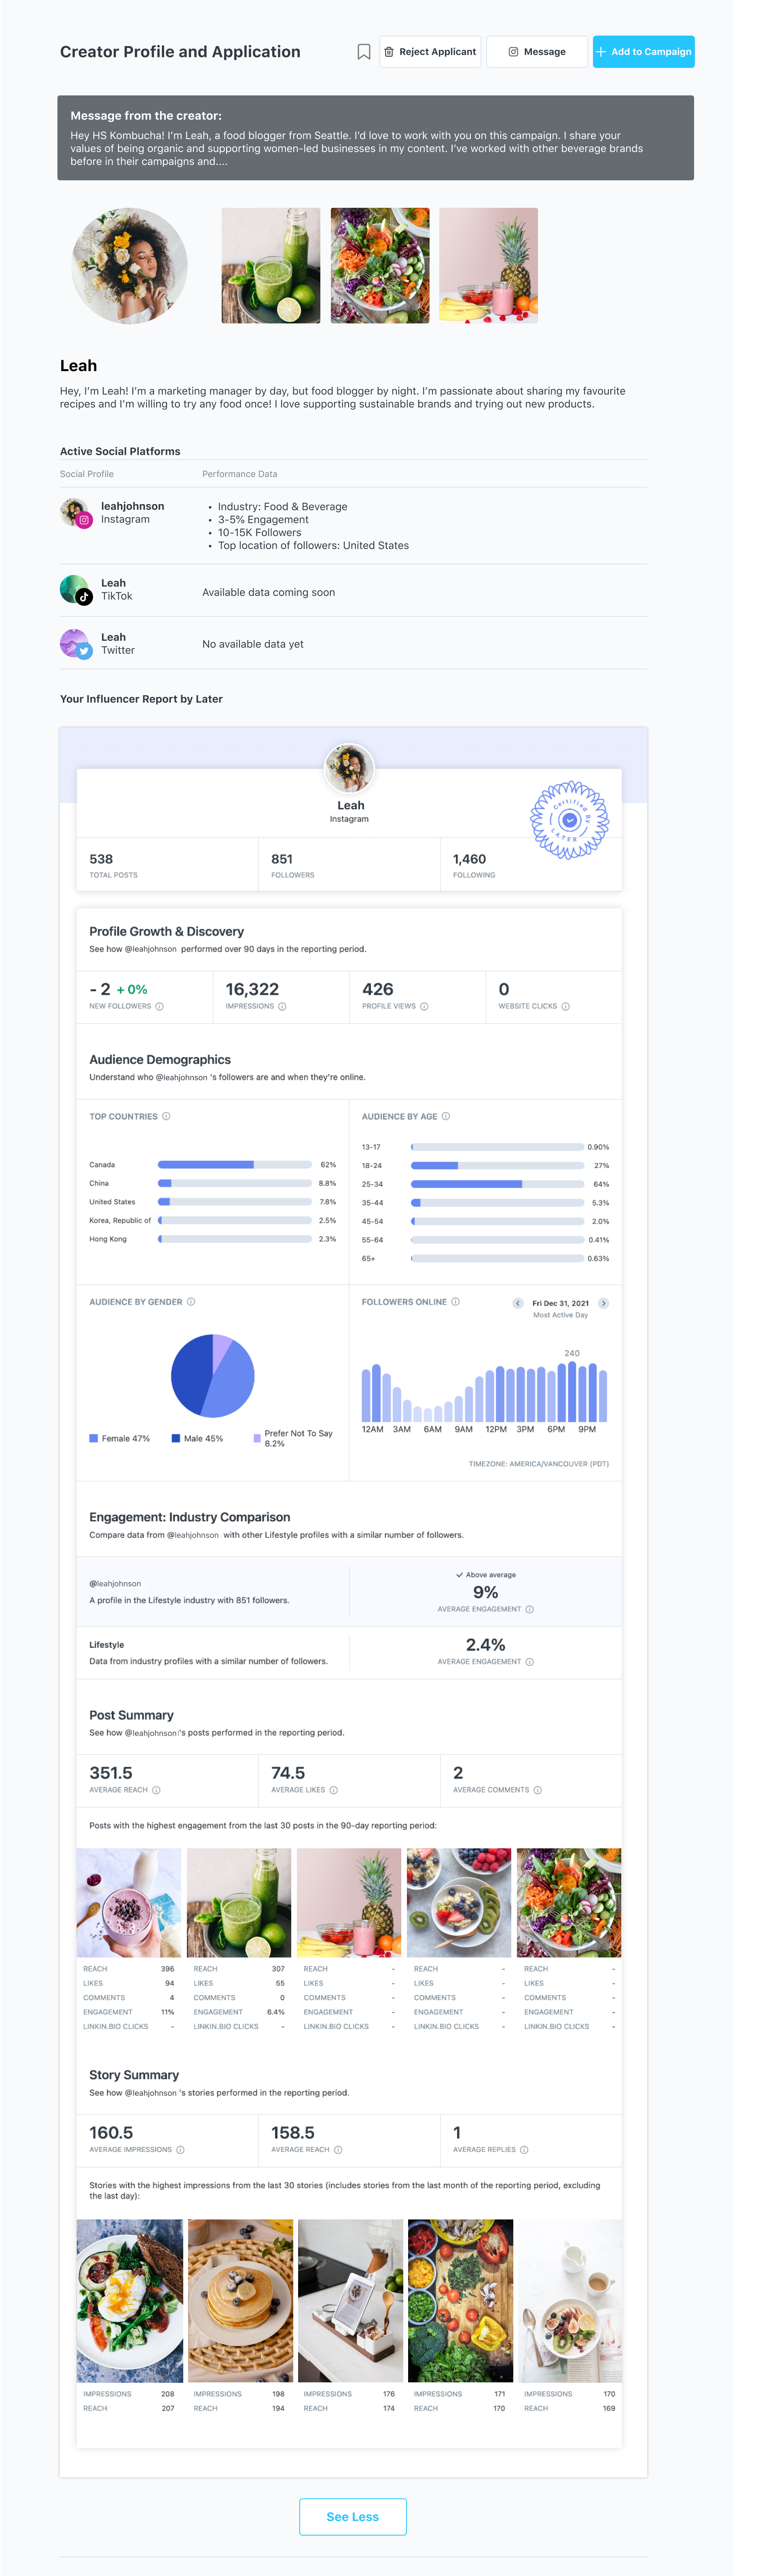This screenshot has width=758, height=2576.
Task: Show info for 9% average engagement
Action: [530, 1609]
